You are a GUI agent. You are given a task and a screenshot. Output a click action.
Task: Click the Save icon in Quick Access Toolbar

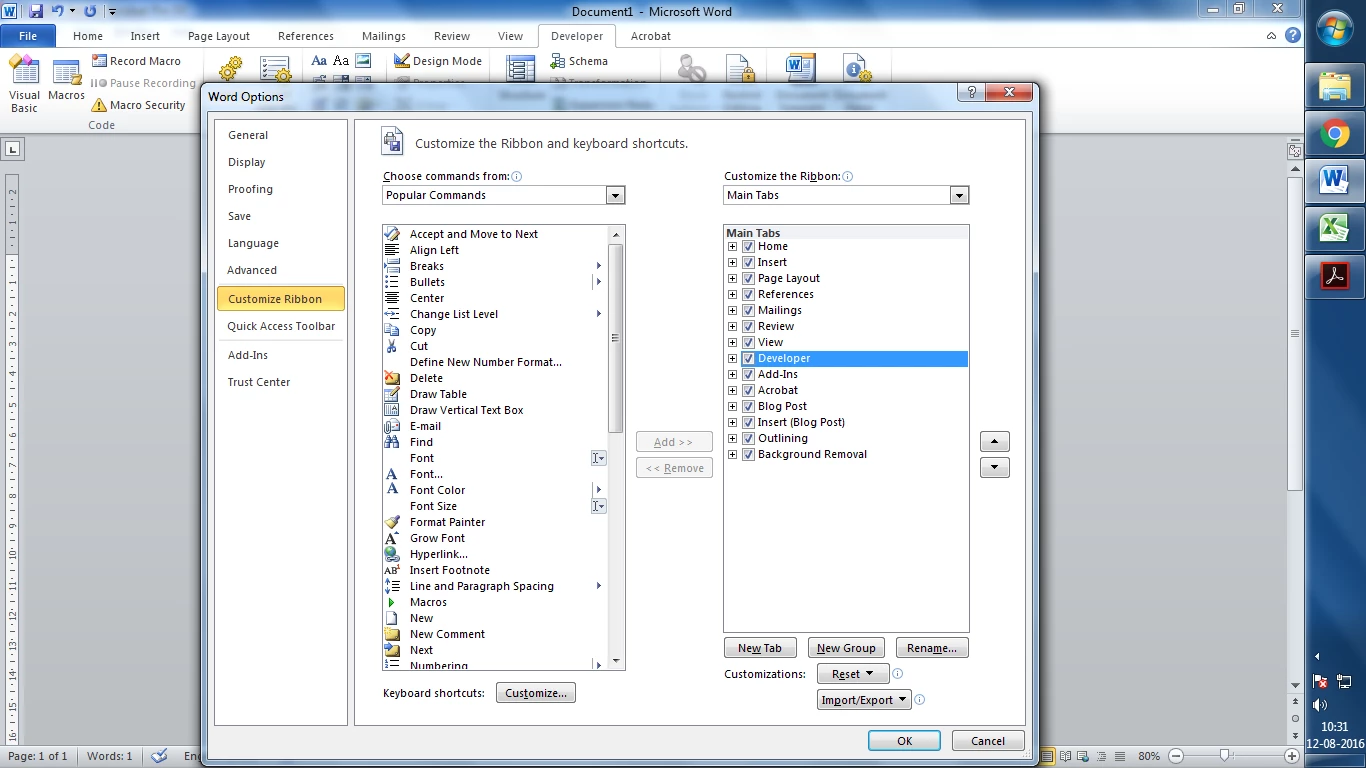[x=36, y=11]
